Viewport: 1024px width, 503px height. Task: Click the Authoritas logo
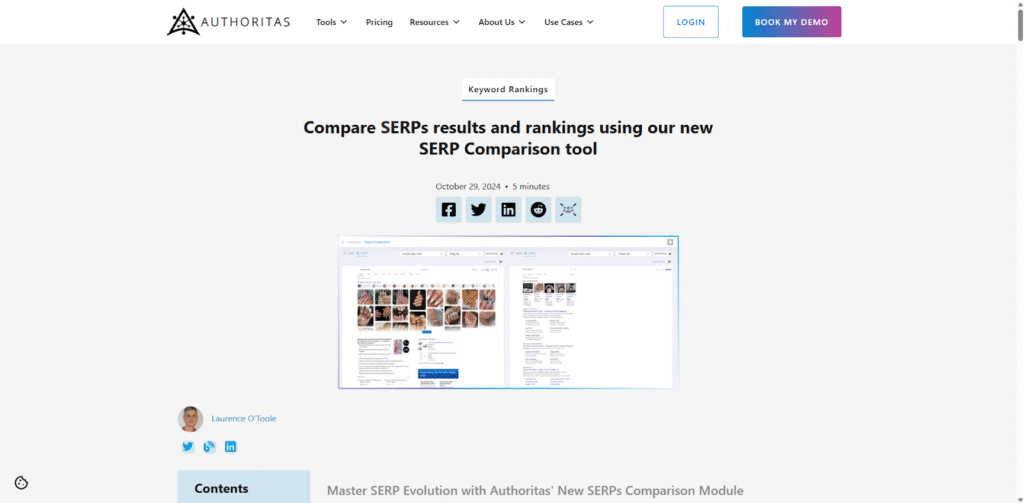229,22
